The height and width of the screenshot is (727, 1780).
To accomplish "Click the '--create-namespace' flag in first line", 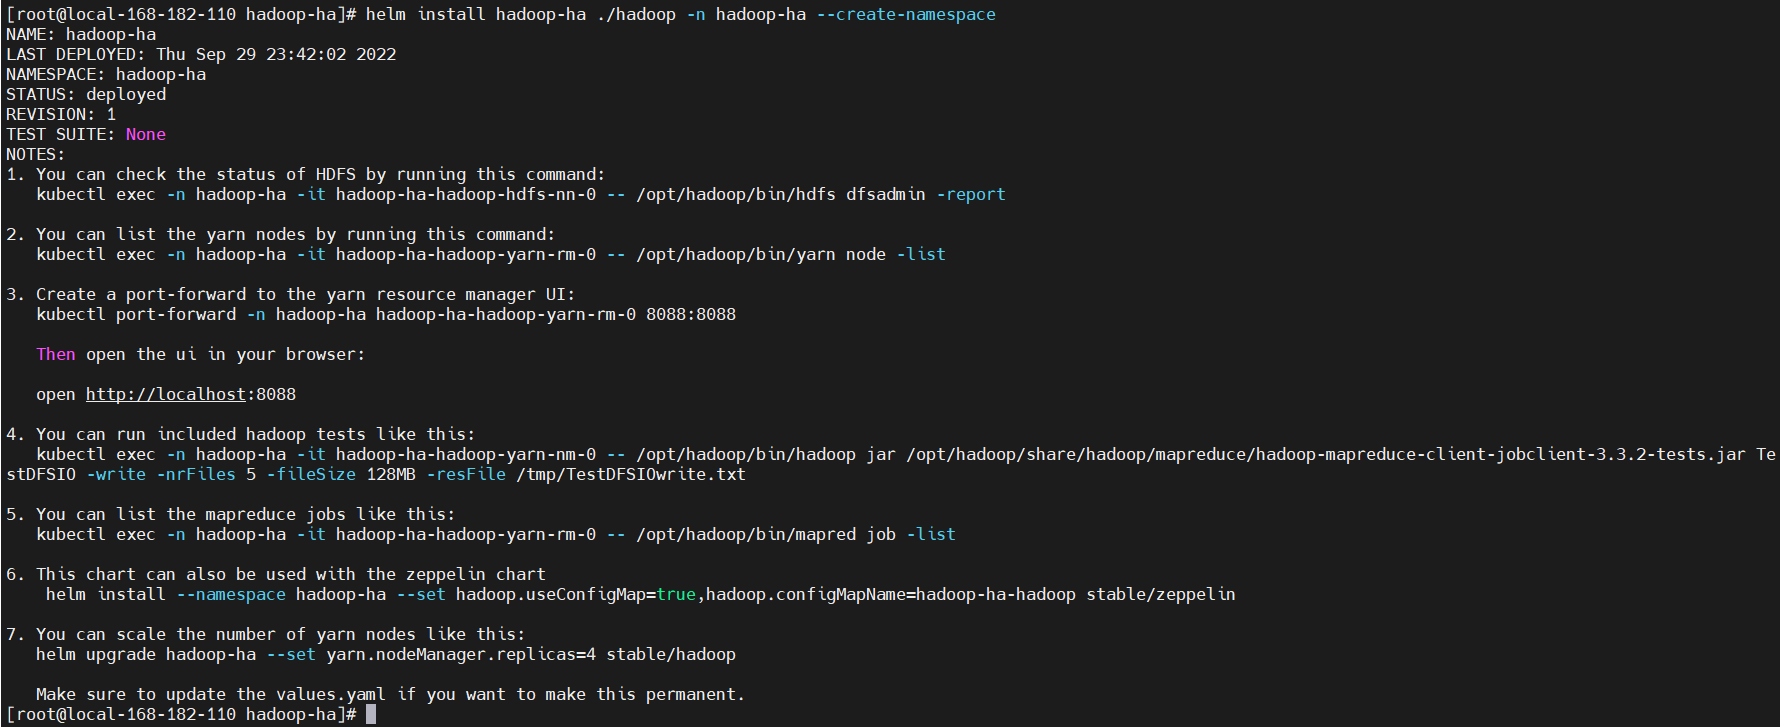I will (906, 14).
